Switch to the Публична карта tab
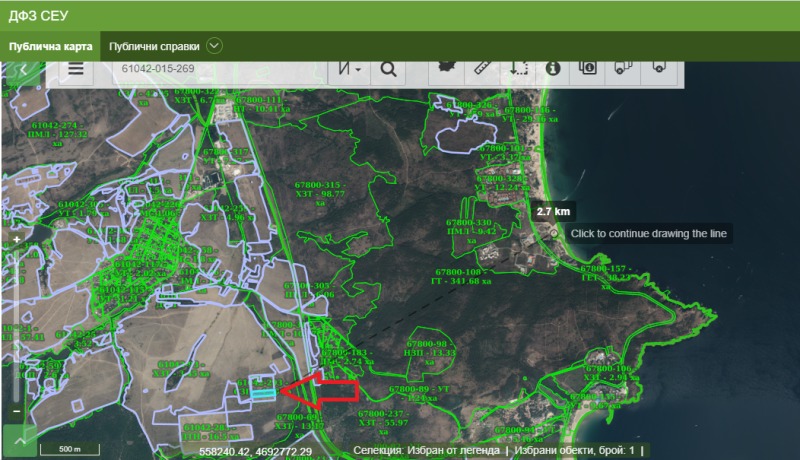Image resolution: width=800 pixels, height=460 pixels. coord(51,47)
